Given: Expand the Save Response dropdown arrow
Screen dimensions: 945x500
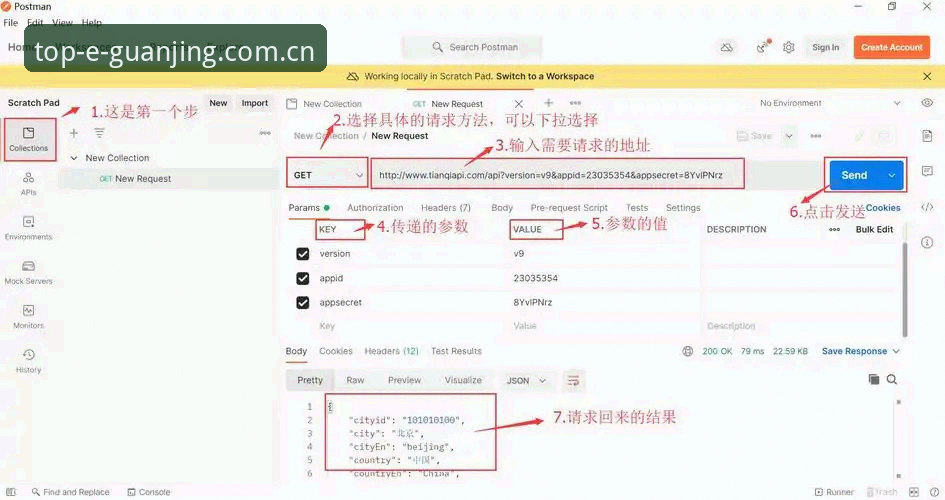Looking at the screenshot, I should click(896, 351).
